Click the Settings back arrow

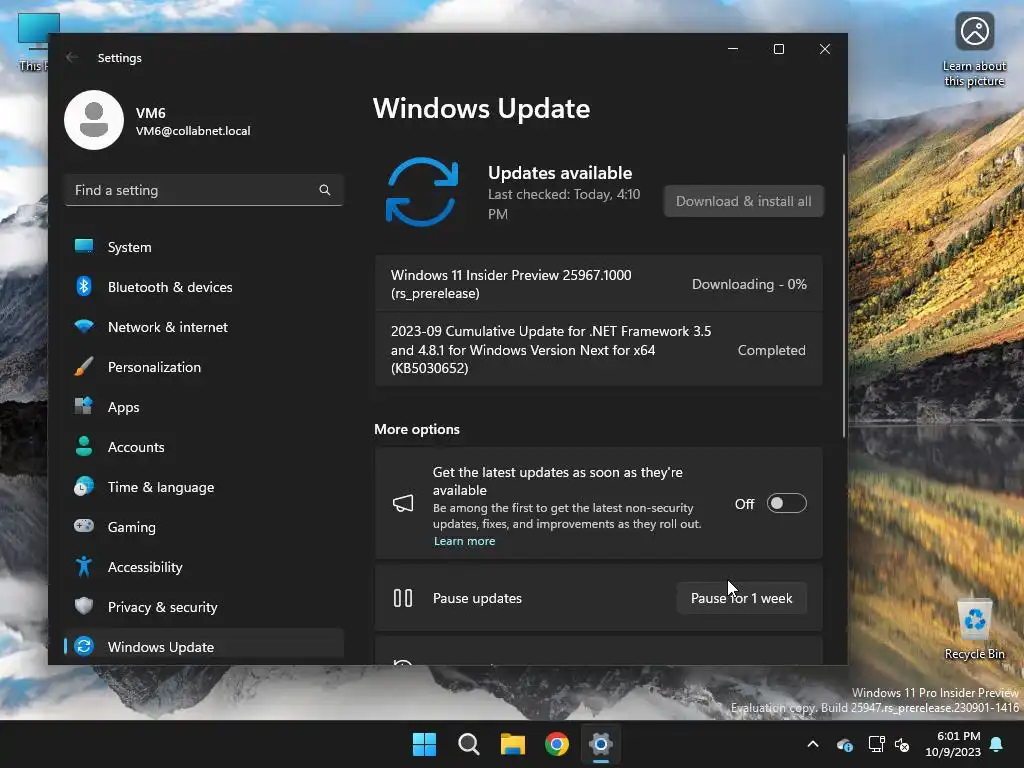[72, 57]
